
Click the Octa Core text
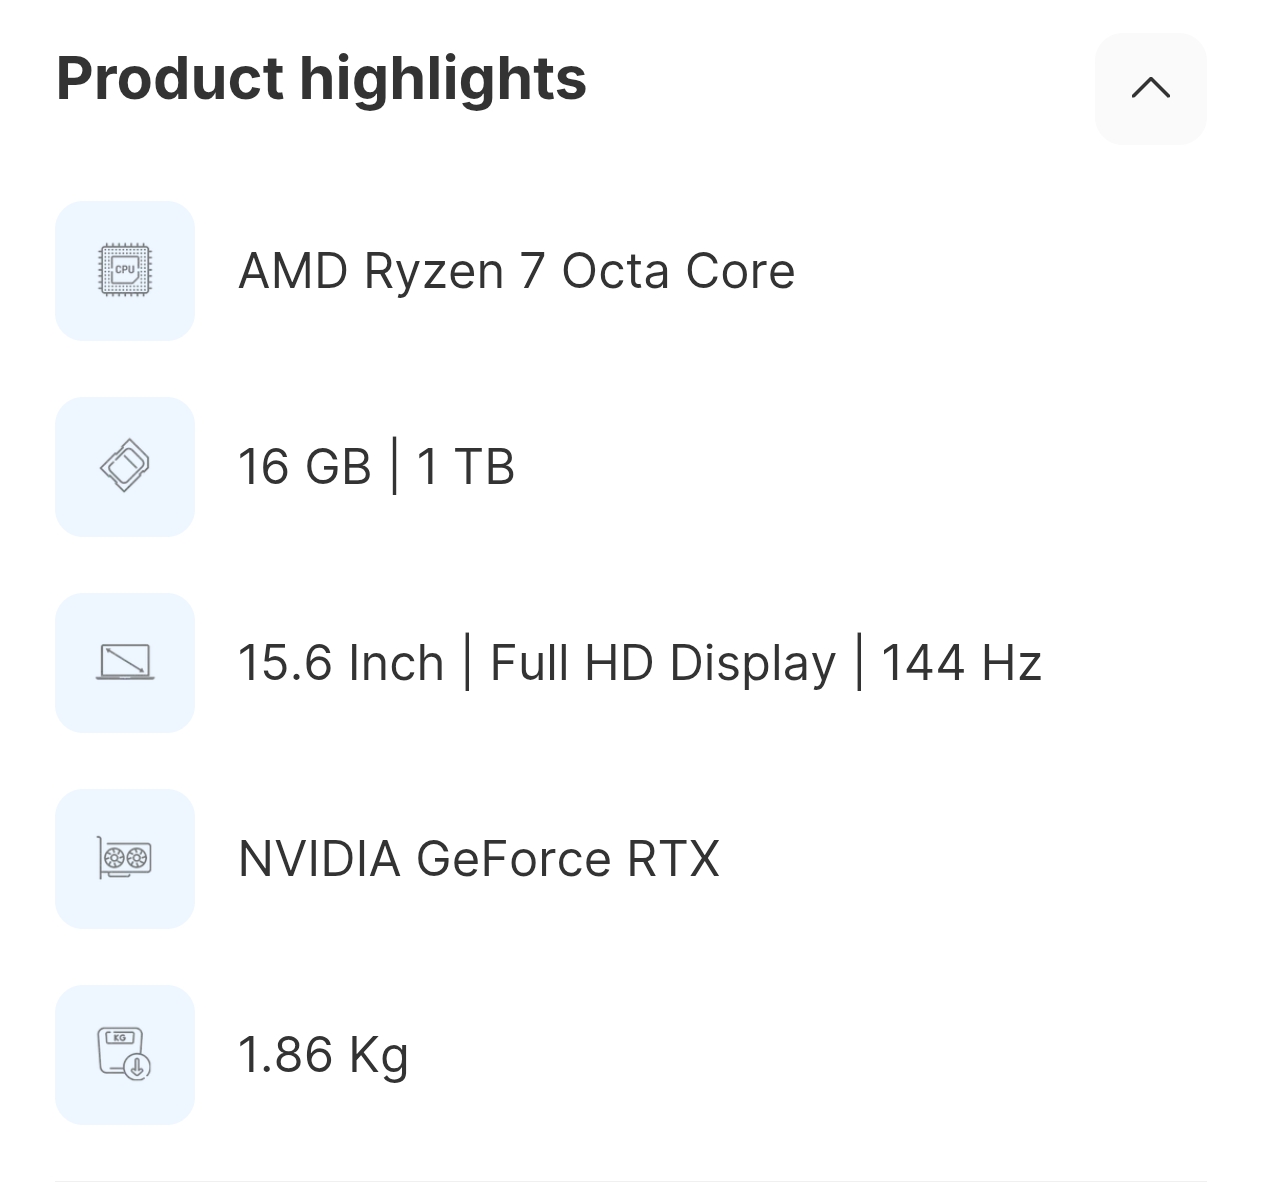[x=678, y=271]
